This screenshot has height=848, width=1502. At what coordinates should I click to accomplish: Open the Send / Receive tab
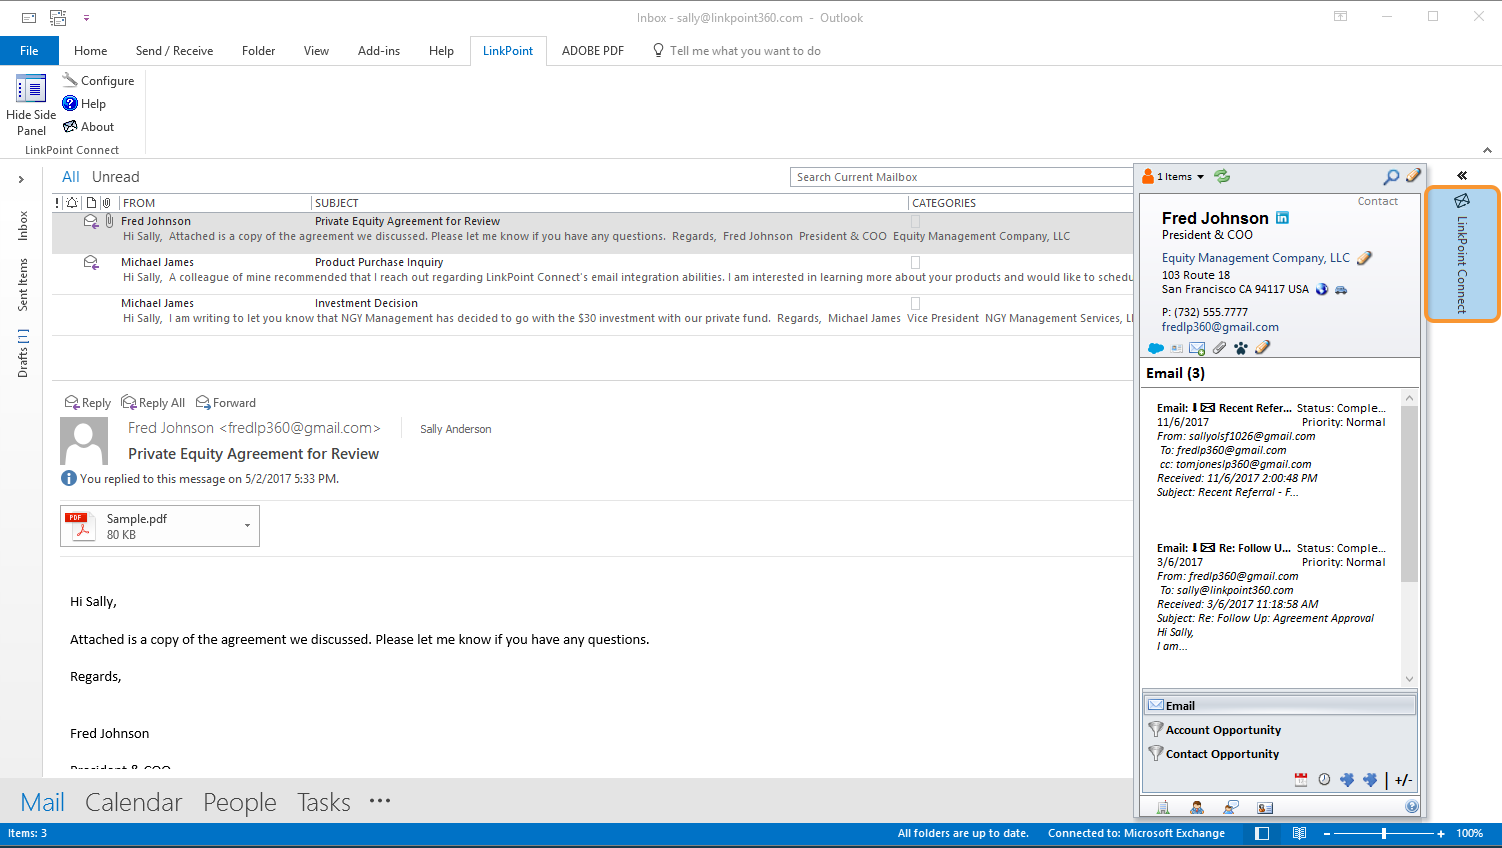click(x=174, y=51)
